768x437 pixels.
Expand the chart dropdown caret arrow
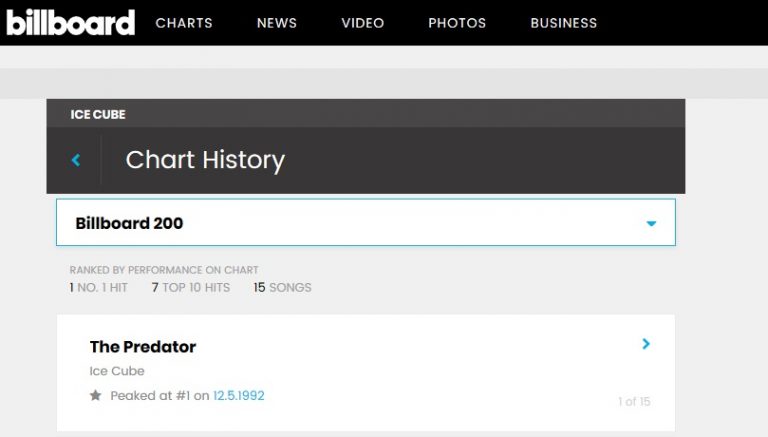tap(651, 224)
